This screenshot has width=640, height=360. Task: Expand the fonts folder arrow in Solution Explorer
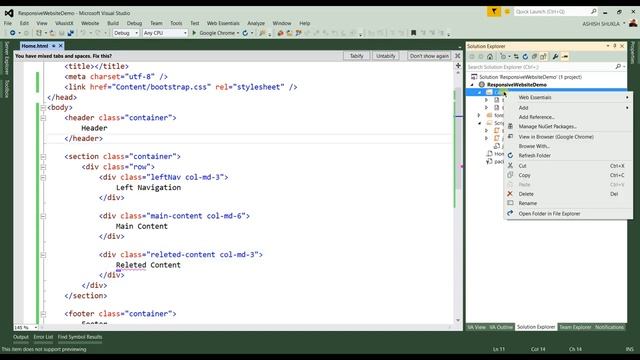(479, 116)
